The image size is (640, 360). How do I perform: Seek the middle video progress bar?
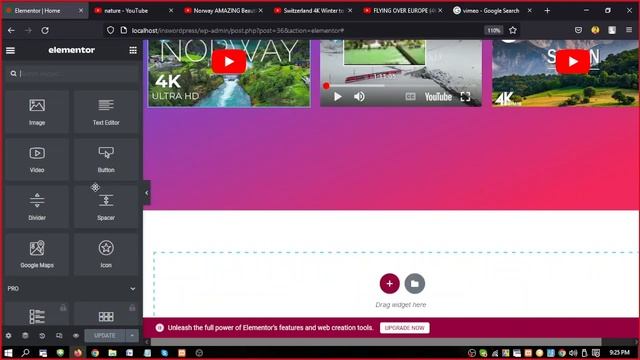pyautogui.click(x=400, y=86)
